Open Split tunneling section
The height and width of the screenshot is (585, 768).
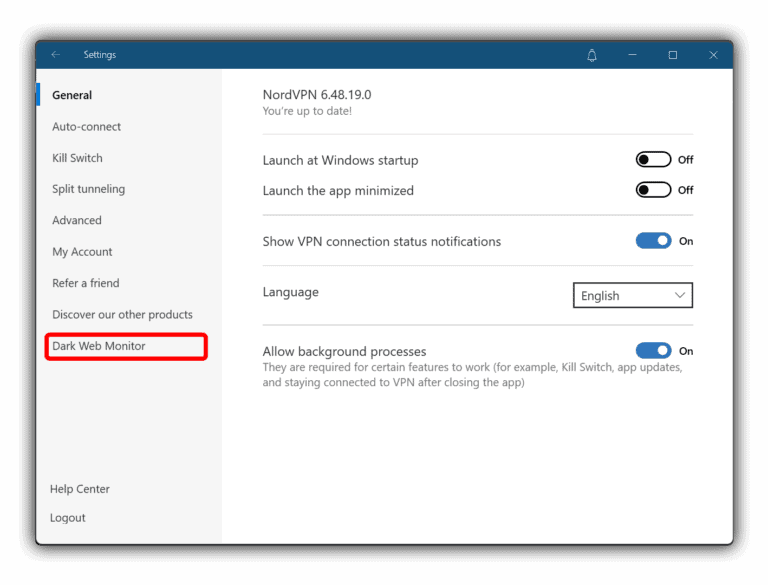(88, 189)
